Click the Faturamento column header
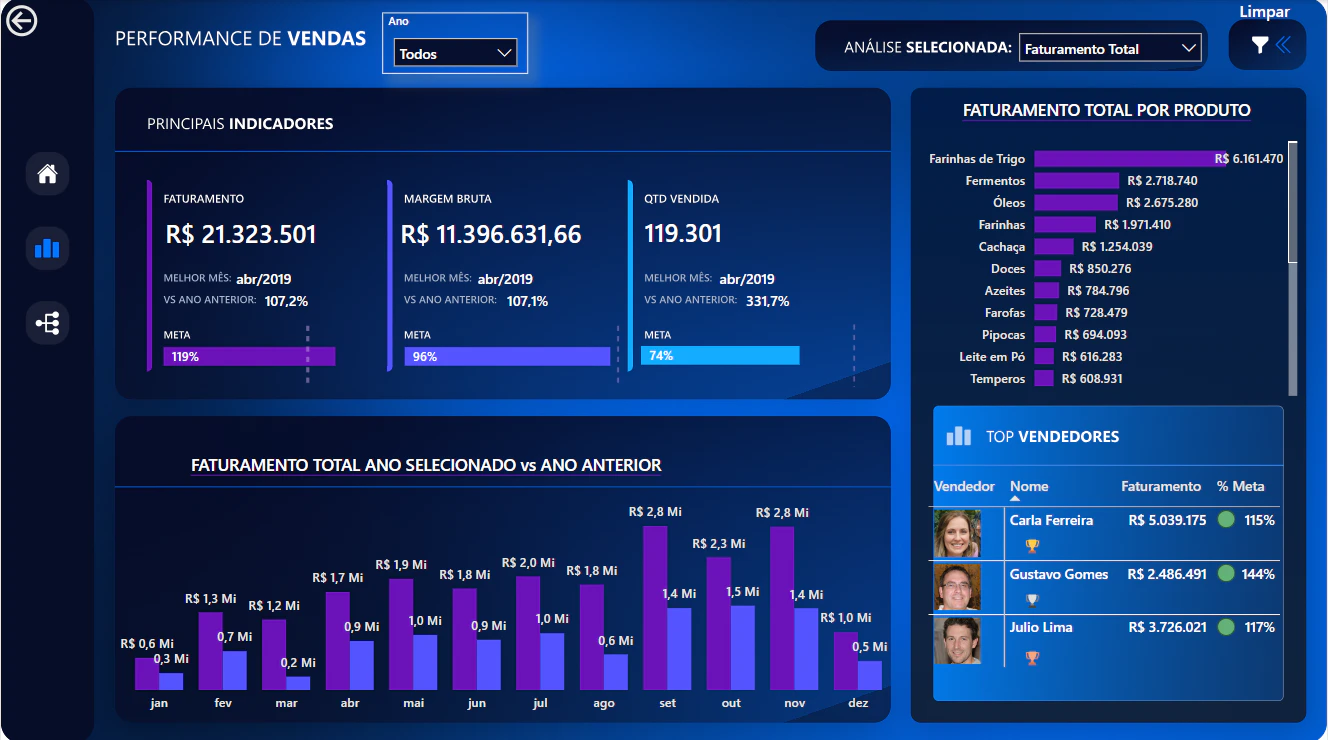The width and height of the screenshot is (1328, 740). tap(1161, 486)
